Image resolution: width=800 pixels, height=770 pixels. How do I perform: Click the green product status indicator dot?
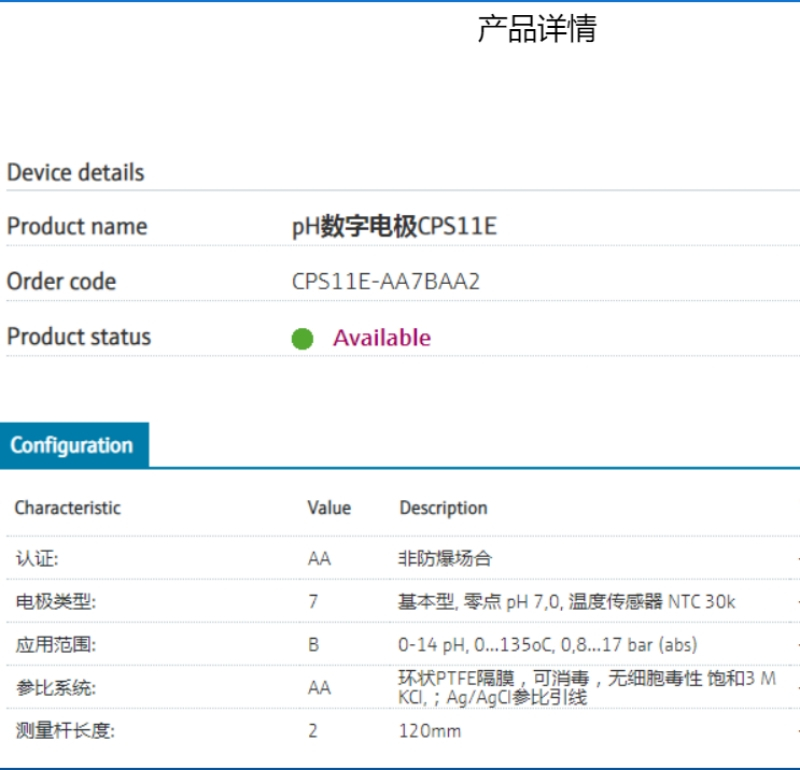pyautogui.click(x=302, y=339)
